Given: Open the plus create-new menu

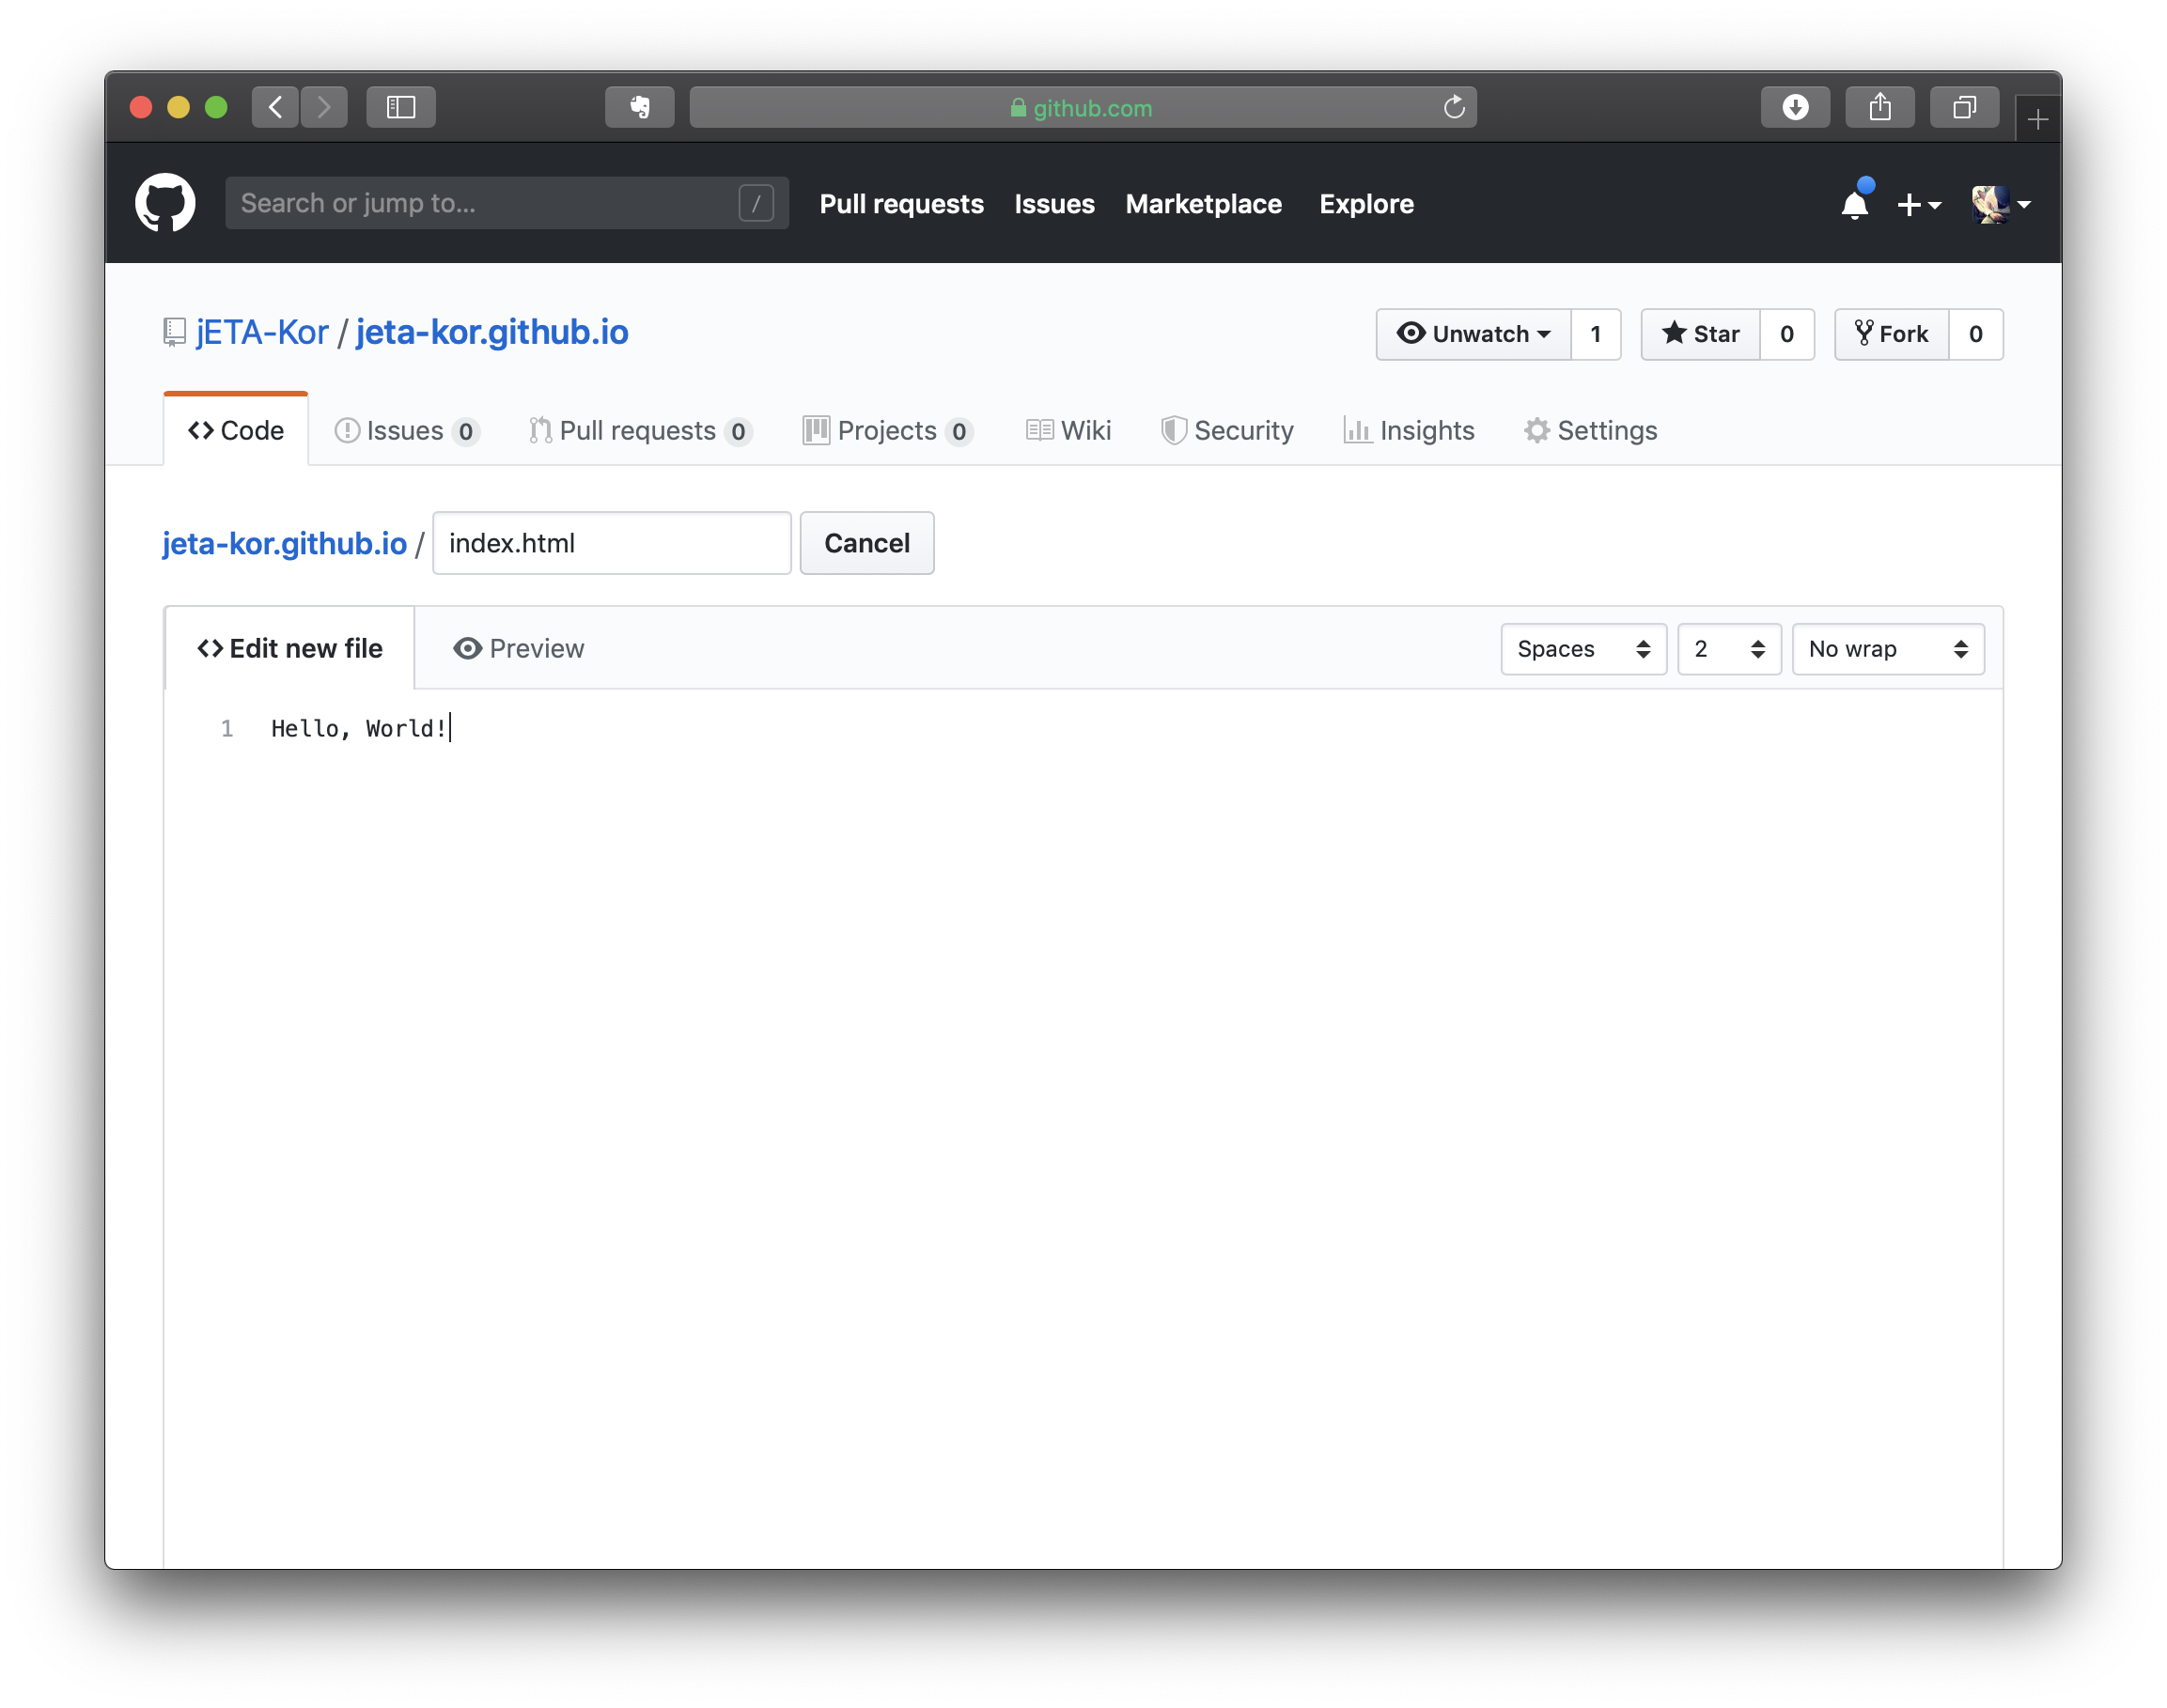Looking at the screenshot, I should pos(1918,204).
